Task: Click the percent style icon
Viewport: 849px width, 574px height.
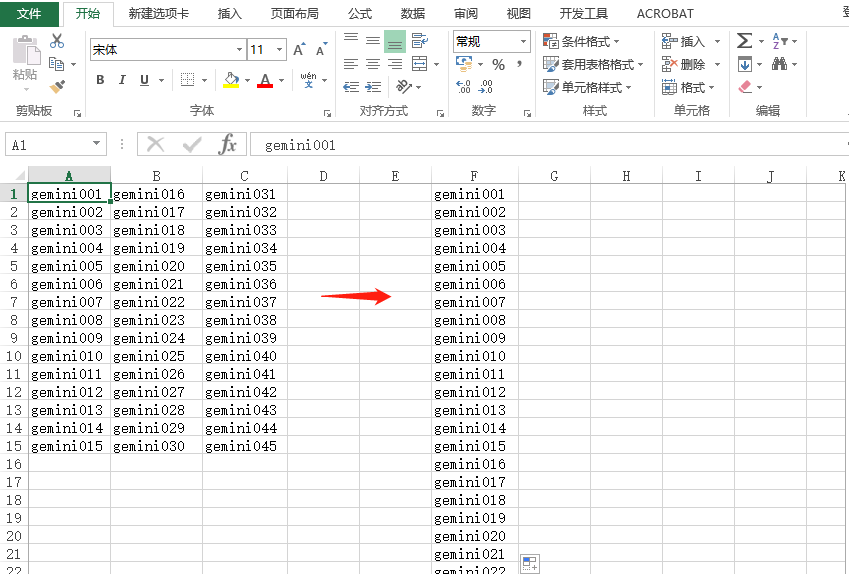Action: [x=497, y=64]
